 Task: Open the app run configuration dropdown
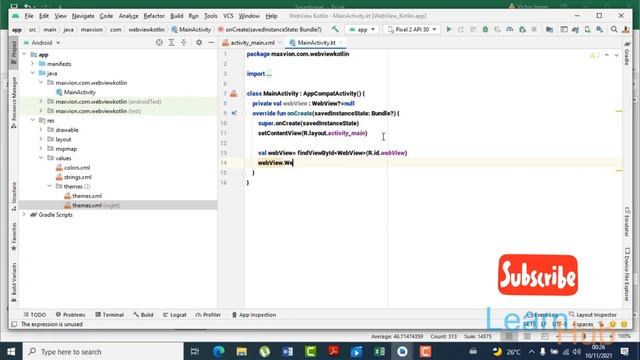(362, 29)
